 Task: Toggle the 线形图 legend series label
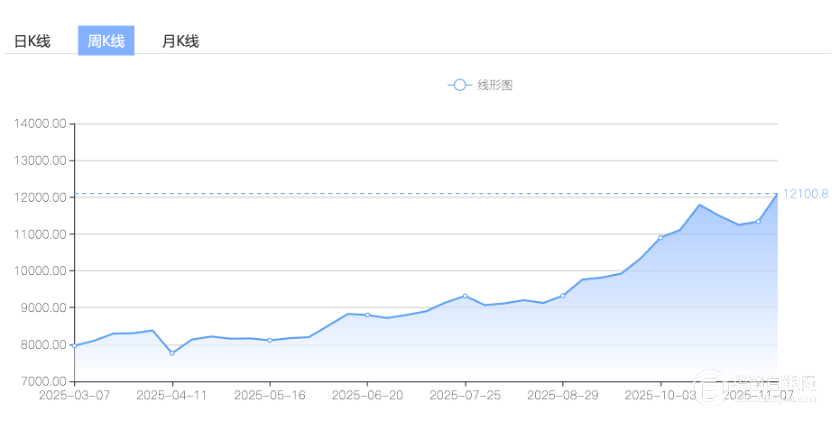(494, 85)
